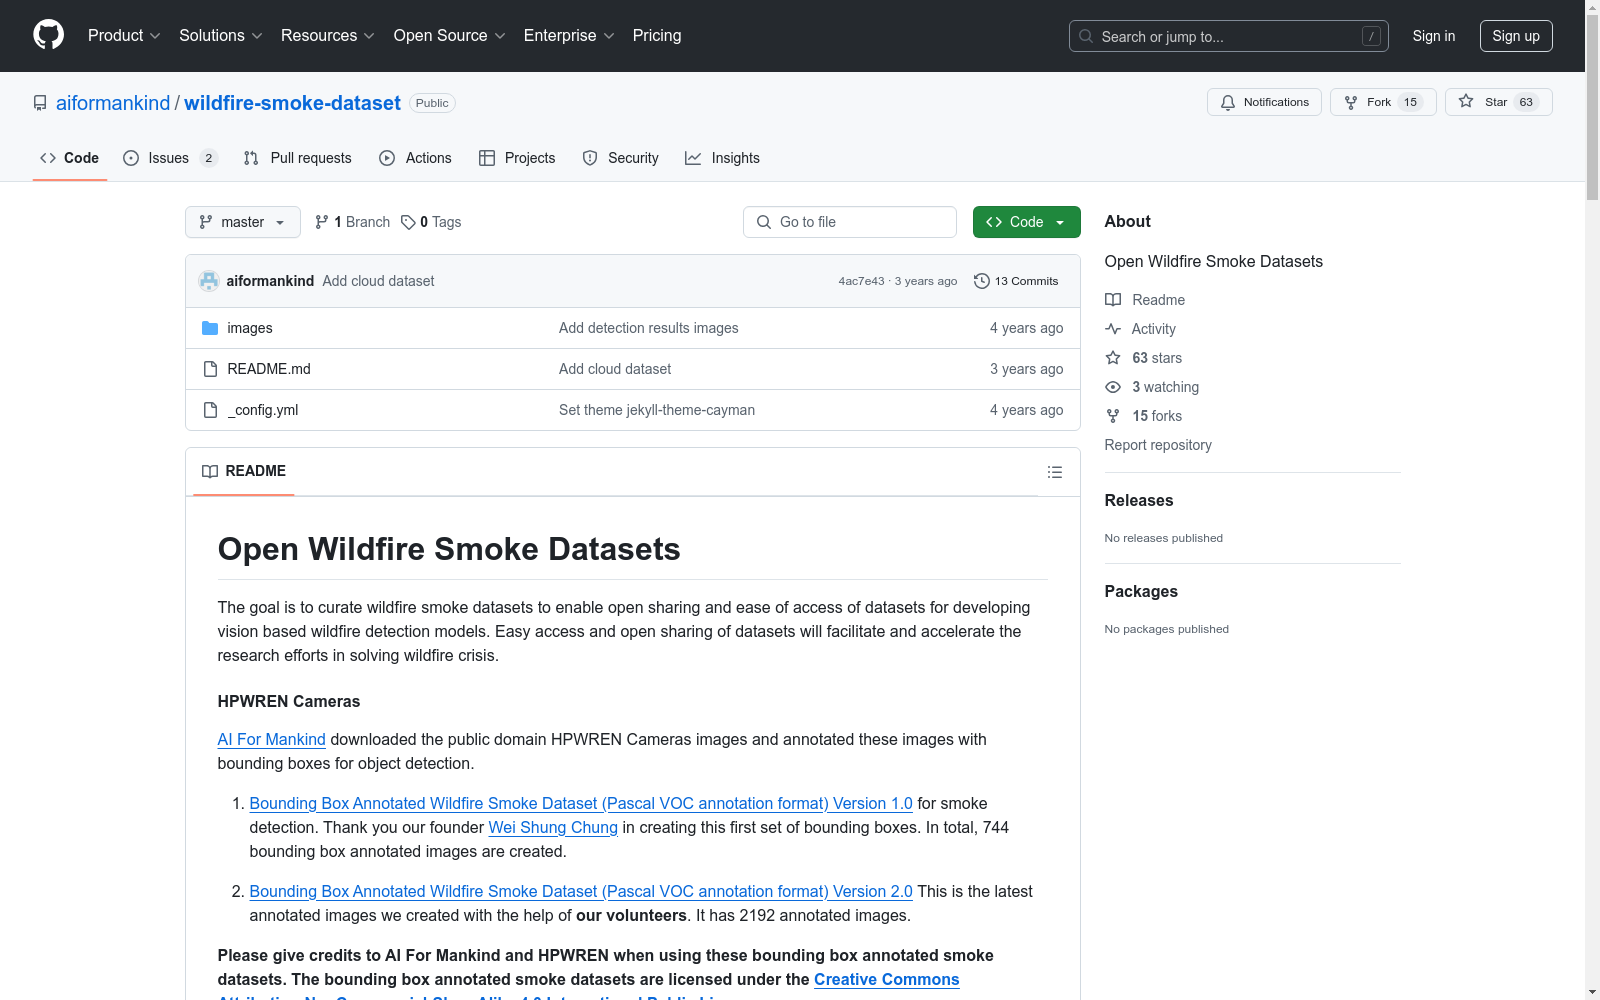Click the book icon beside Readme
The image size is (1600, 1000).
(x=1113, y=300)
